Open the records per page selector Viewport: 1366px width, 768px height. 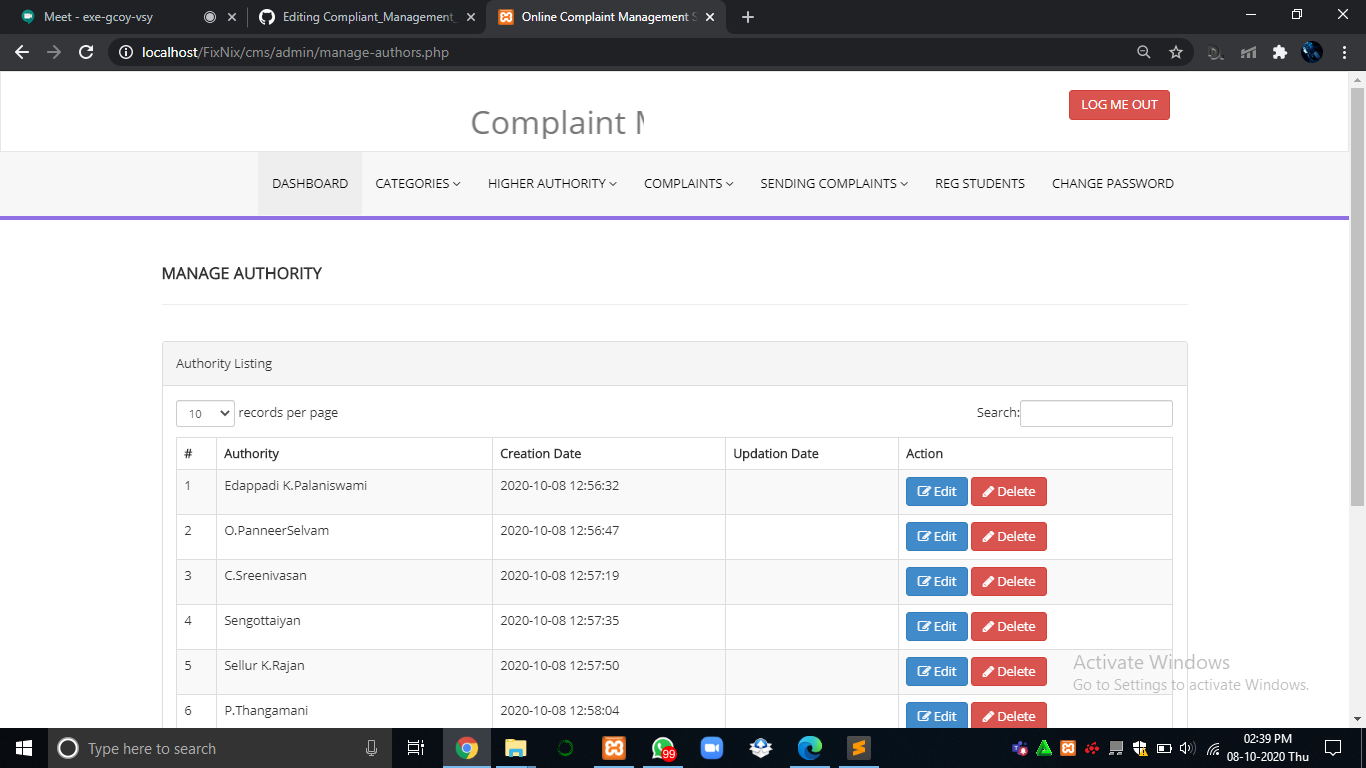coord(204,413)
